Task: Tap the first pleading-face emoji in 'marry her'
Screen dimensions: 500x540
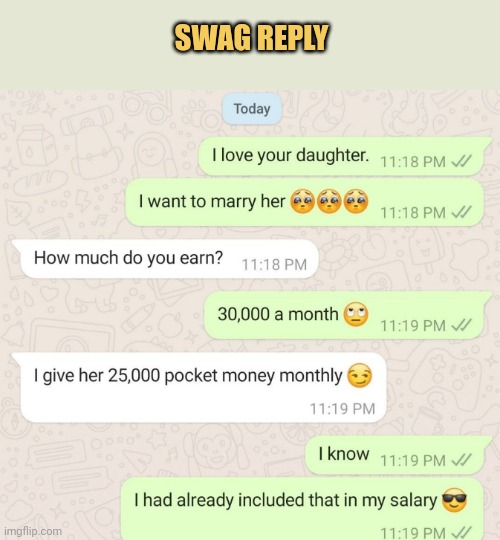Action: [x=302, y=201]
